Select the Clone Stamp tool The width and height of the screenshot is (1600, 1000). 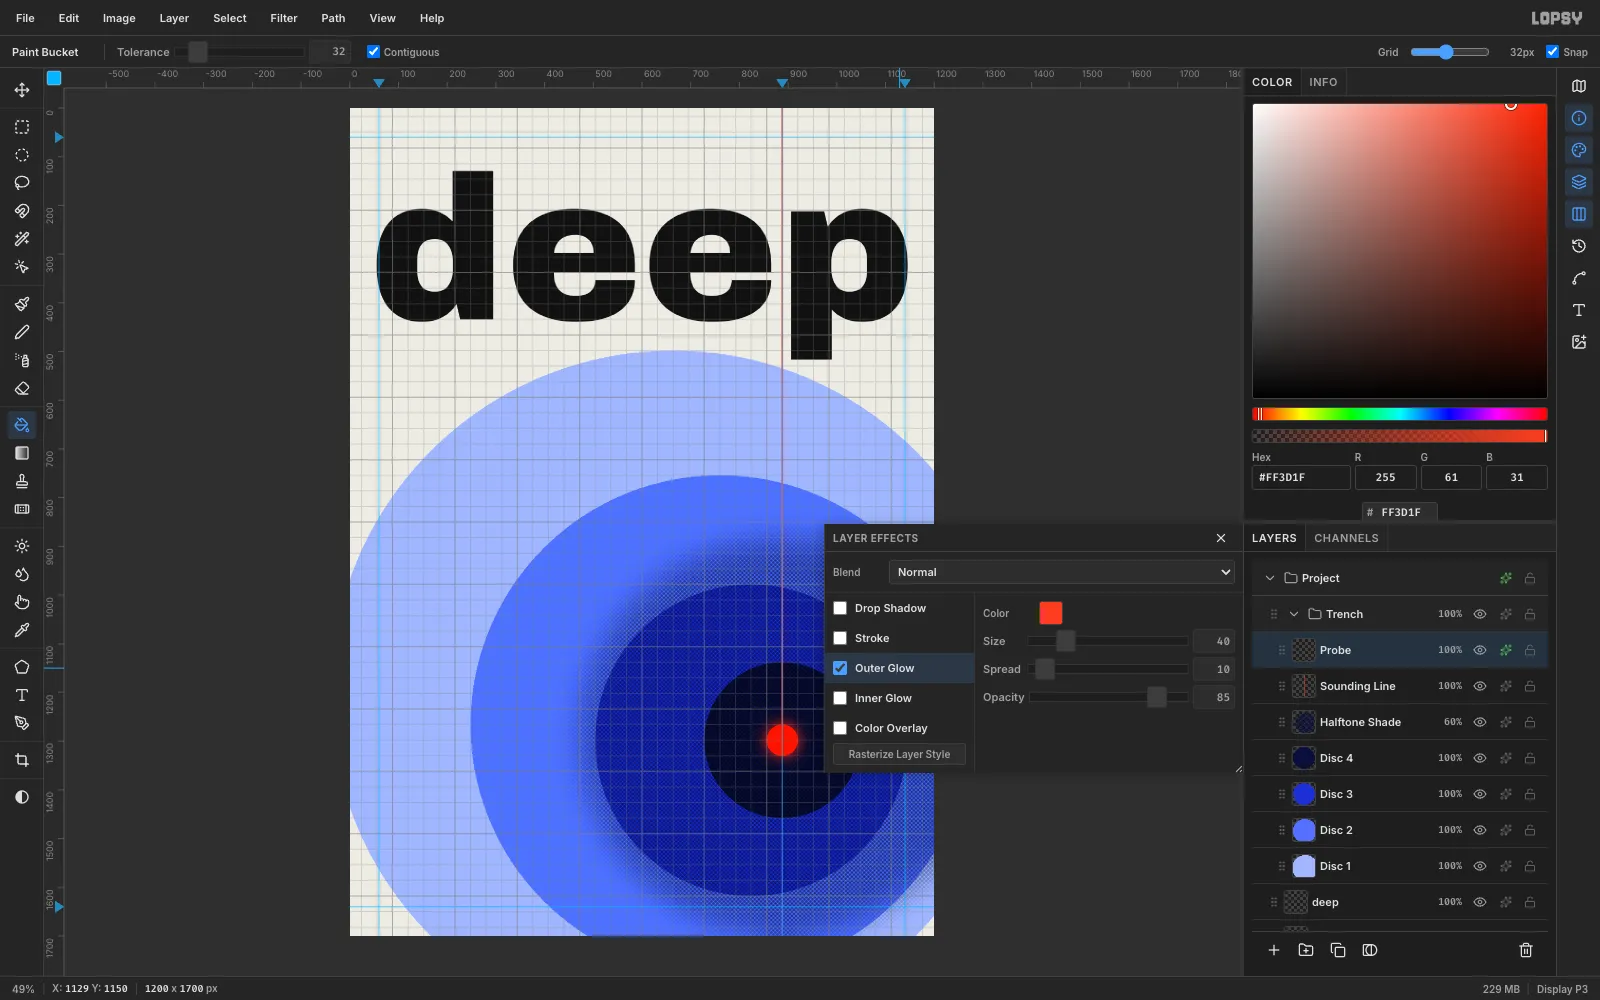click(x=22, y=481)
